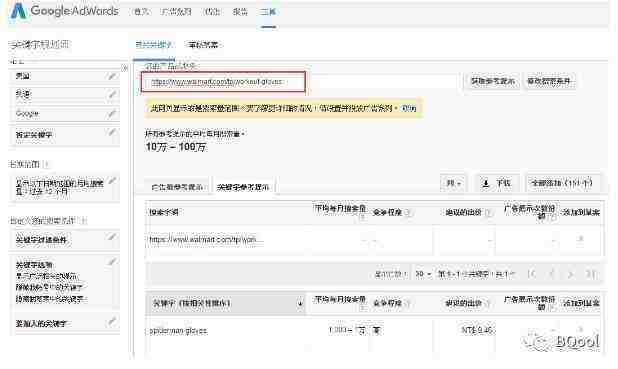Add spiderman gloves keyword to plan
Screen dimensions: 618x369
(x=580, y=330)
